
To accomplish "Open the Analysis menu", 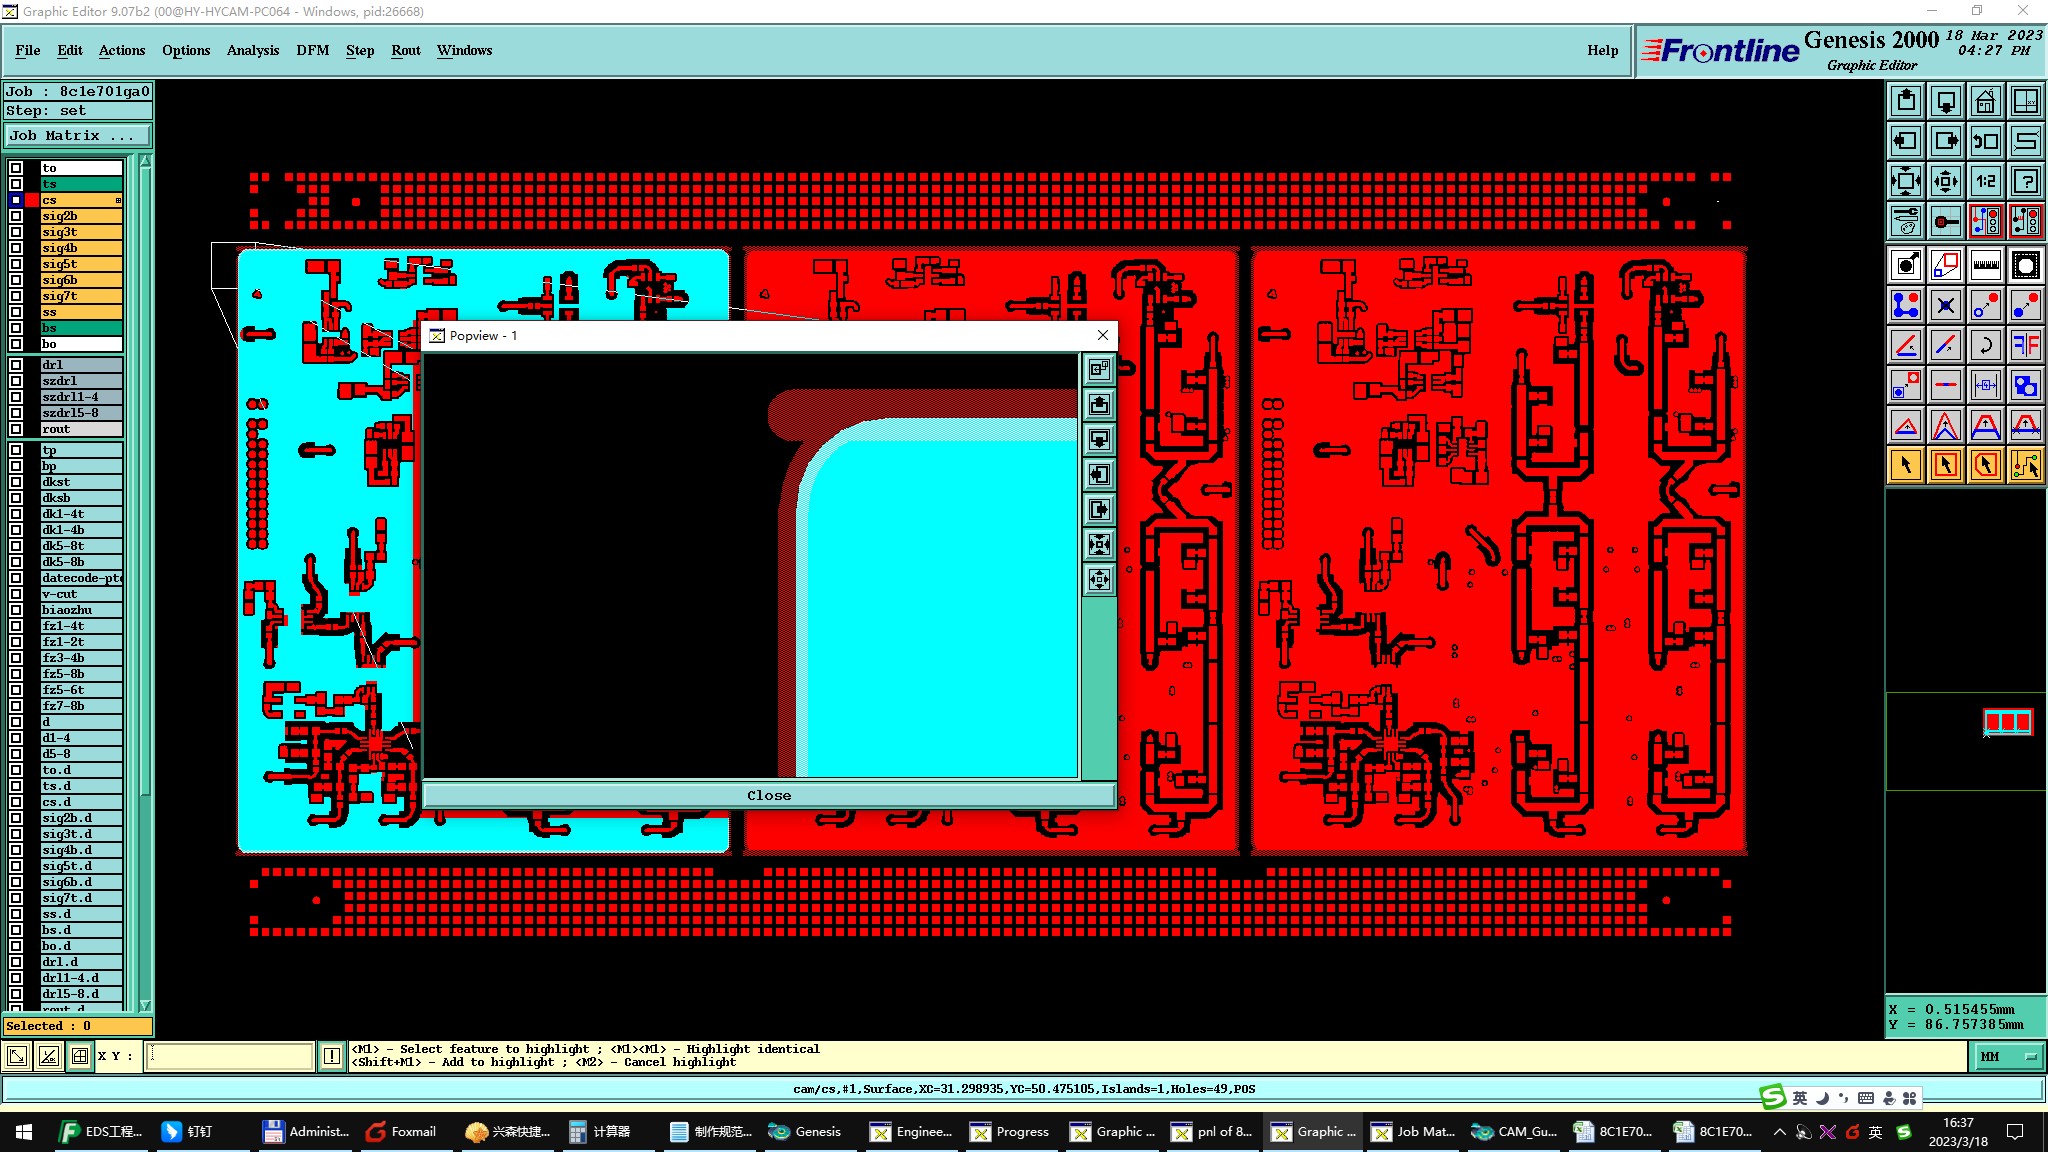I will pos(252,50).
